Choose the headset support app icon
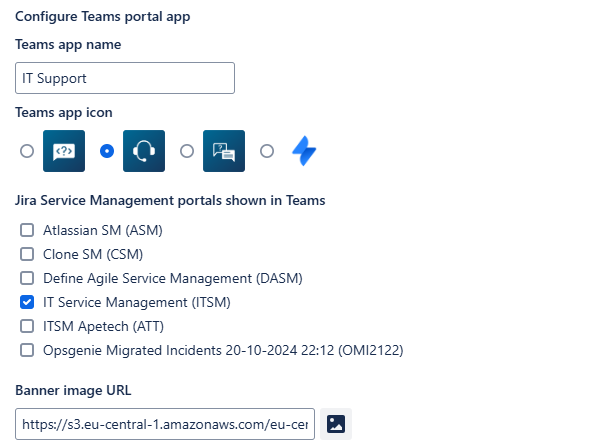 (144, 151)
